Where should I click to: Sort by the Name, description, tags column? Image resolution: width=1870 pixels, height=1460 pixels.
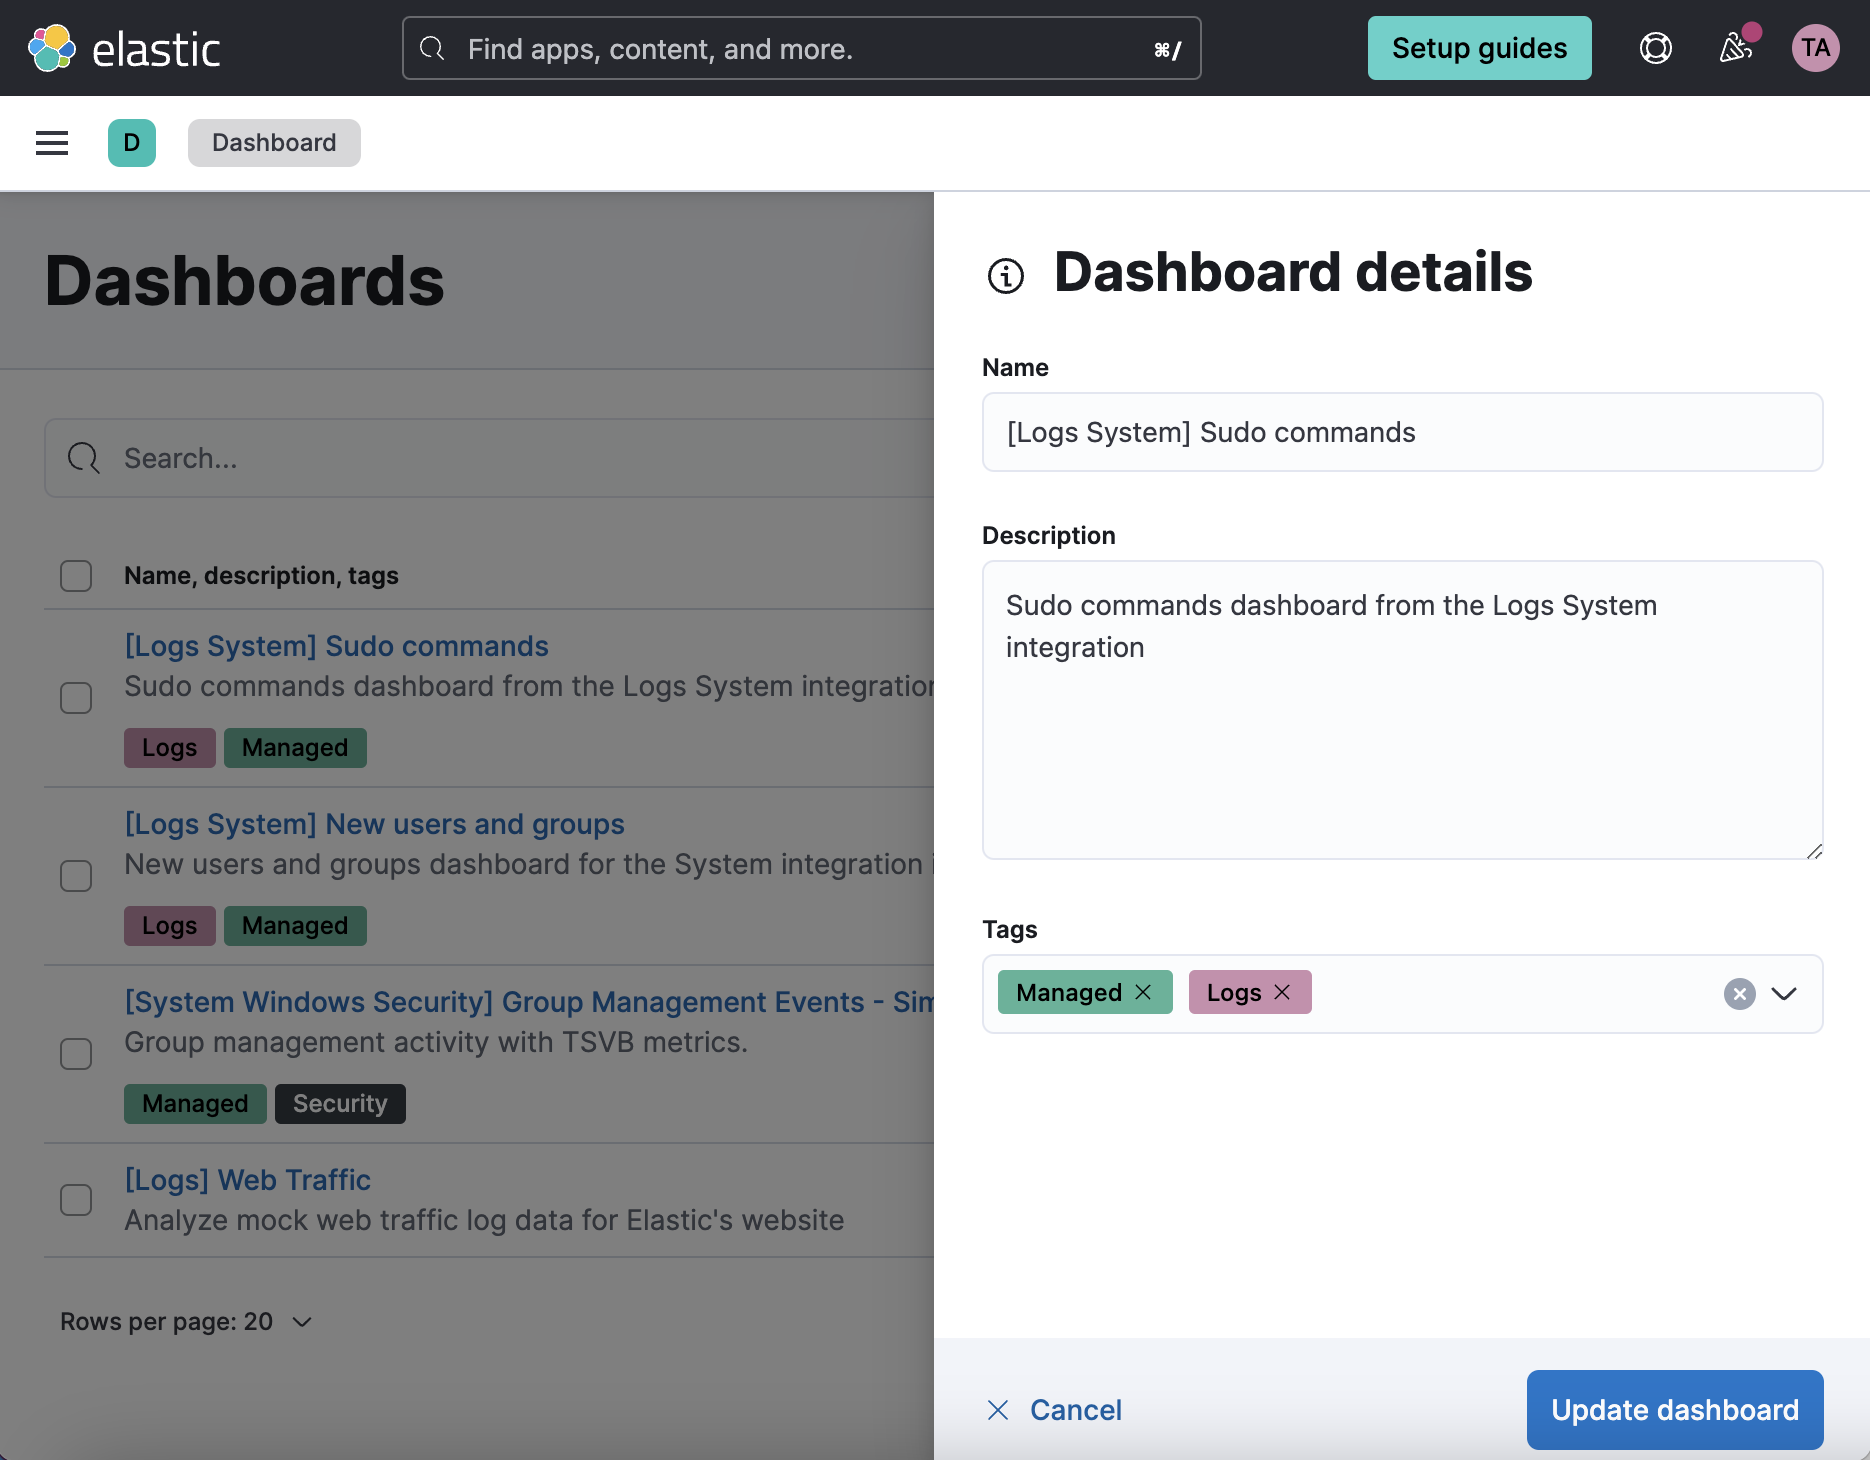coord(261,575)
